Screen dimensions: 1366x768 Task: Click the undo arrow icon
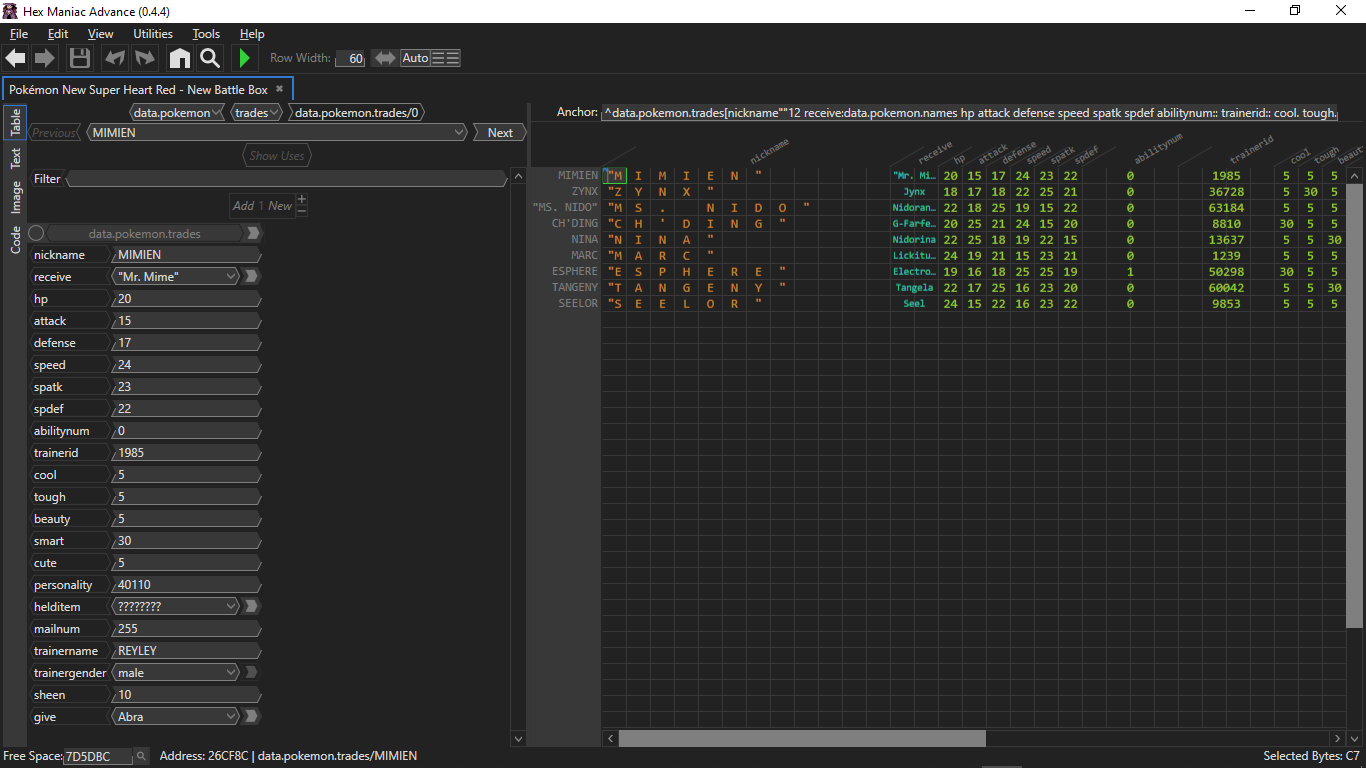115,58
